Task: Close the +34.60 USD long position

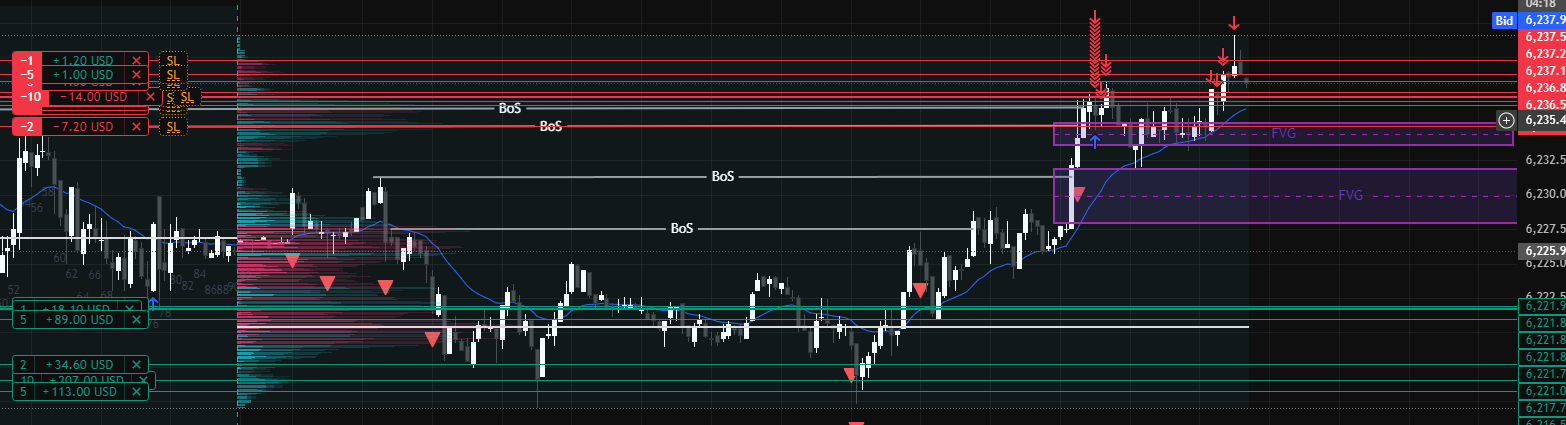Action: point(136,365)
